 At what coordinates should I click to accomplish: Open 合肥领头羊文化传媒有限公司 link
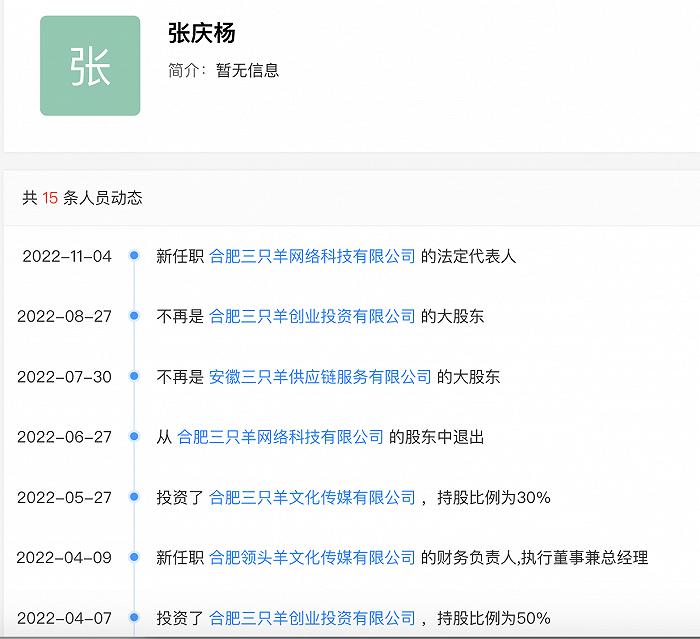pyautogui.click(x=312, y=557)
